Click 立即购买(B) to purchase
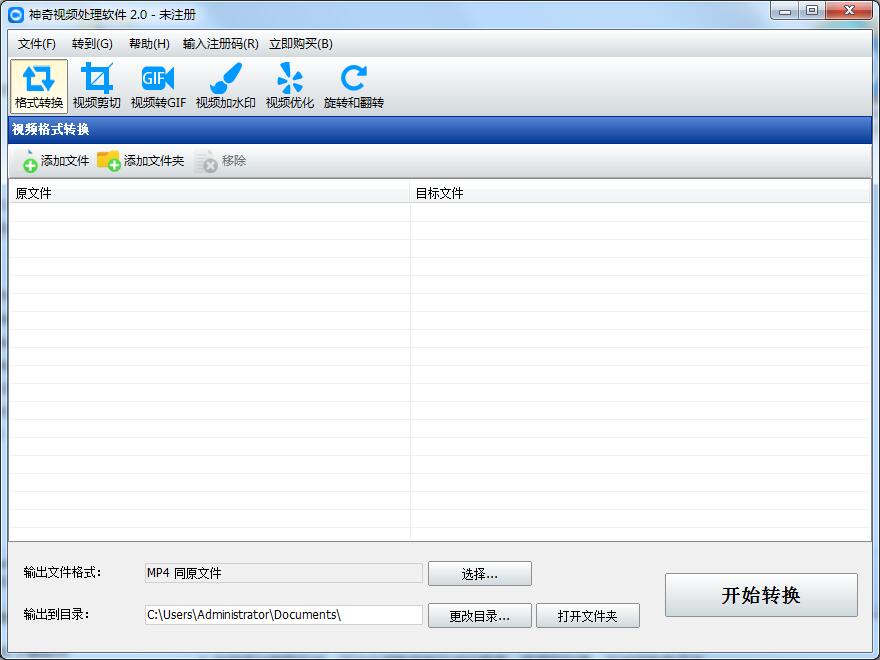This screenshot has height=660, width=880. 298,44
